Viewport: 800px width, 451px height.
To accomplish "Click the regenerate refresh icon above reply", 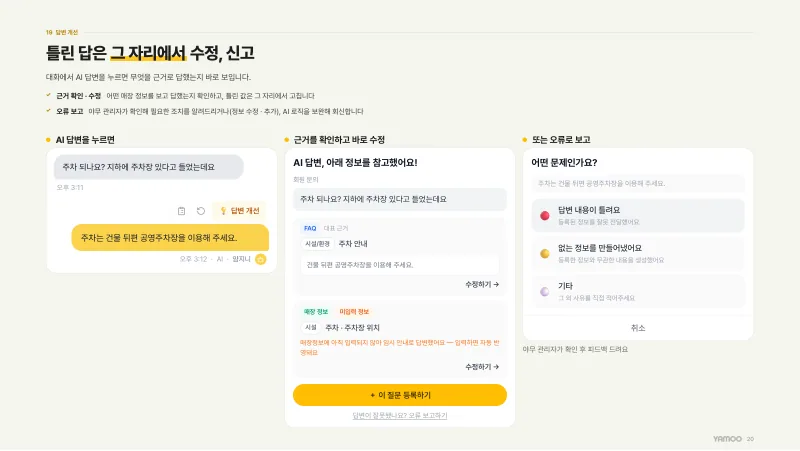I will [x=201, y=211].
